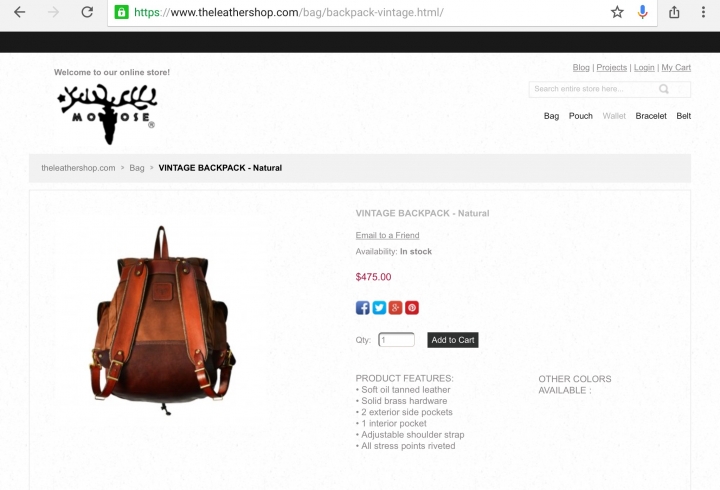Viewport: 720px width, 490px height.
Task: Open the share icon in browser toolbar
Action: pos(674,12)
